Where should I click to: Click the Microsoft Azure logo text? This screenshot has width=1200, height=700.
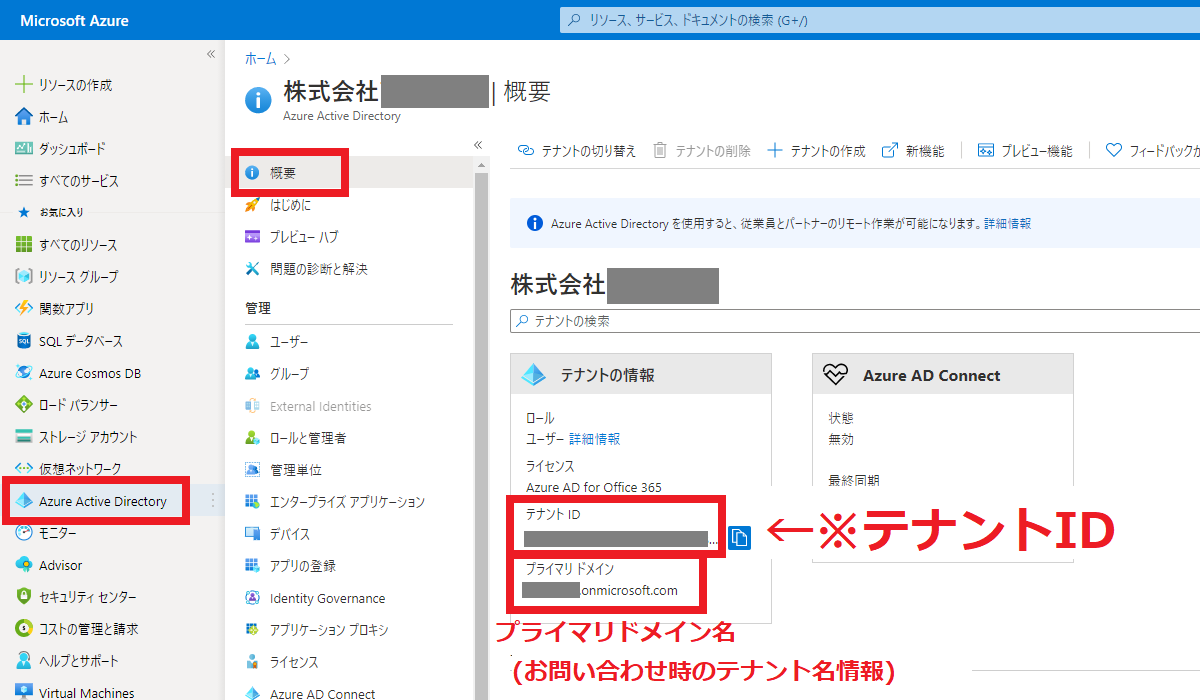point(74,21)
